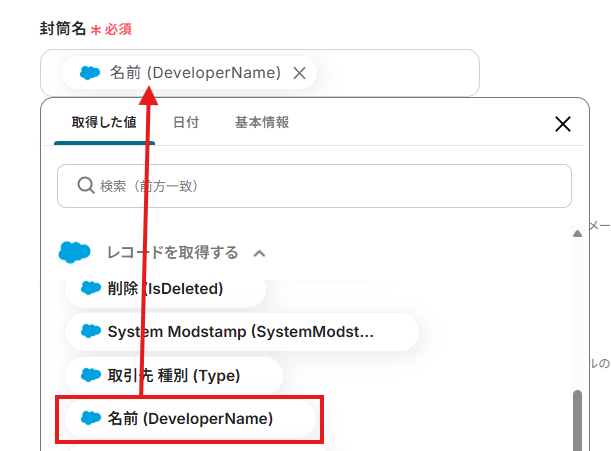Click Salesforce icon in highlighted 名前 list item
This screenshot has height=451, width=611.
(91, 418)
